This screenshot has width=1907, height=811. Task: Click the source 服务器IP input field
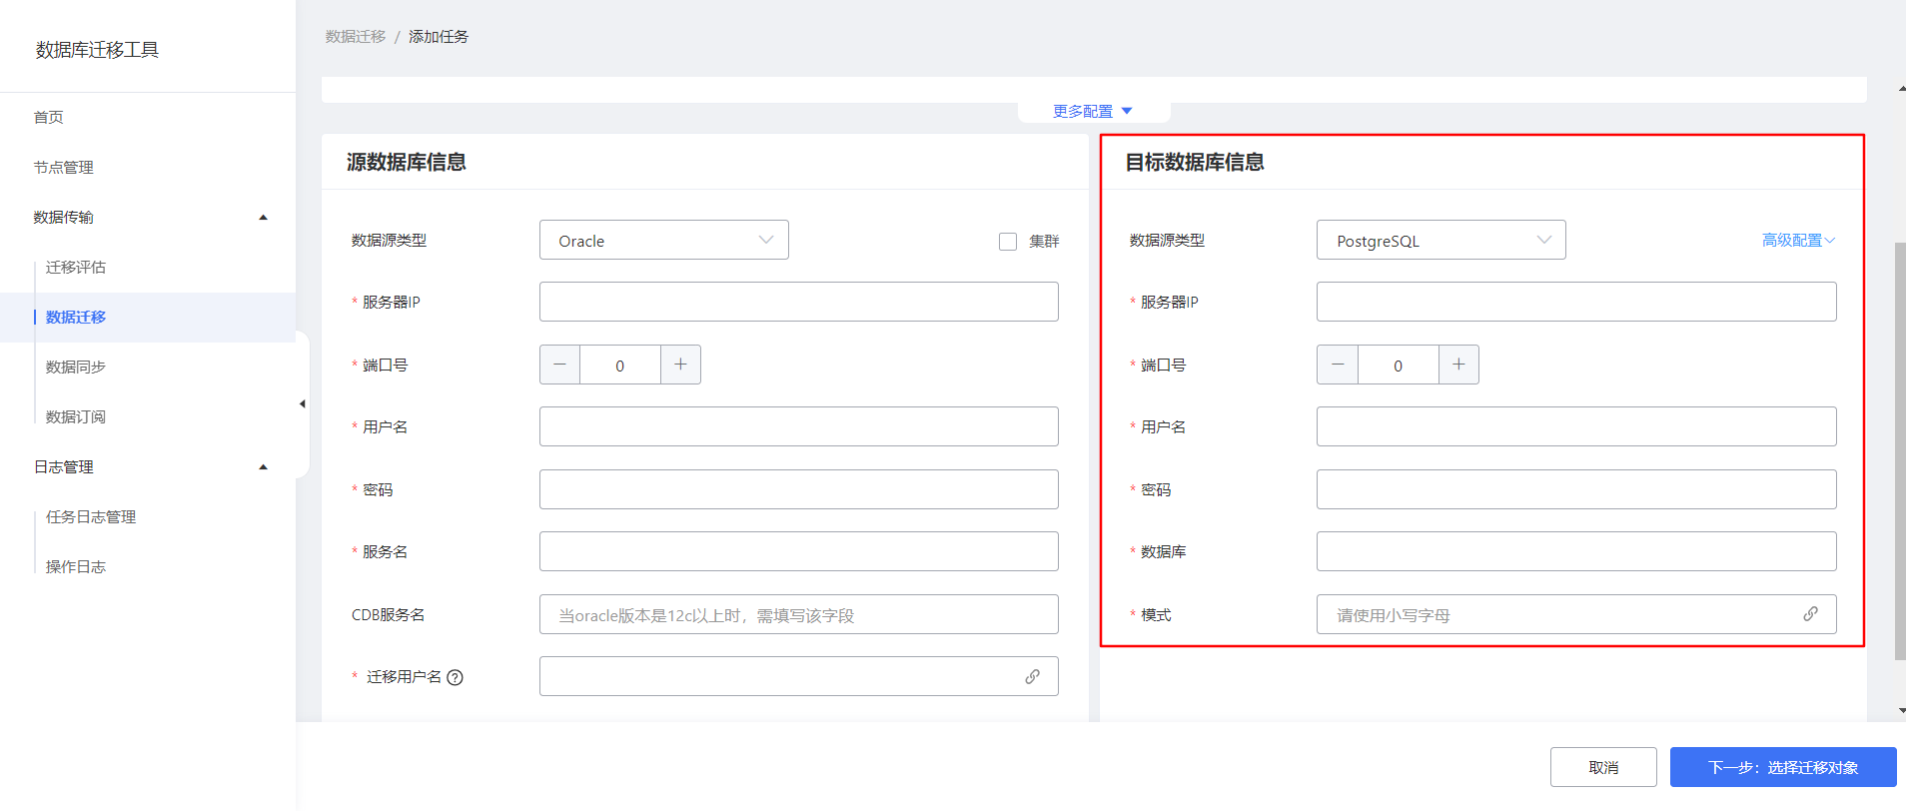(x=798, y=302)
